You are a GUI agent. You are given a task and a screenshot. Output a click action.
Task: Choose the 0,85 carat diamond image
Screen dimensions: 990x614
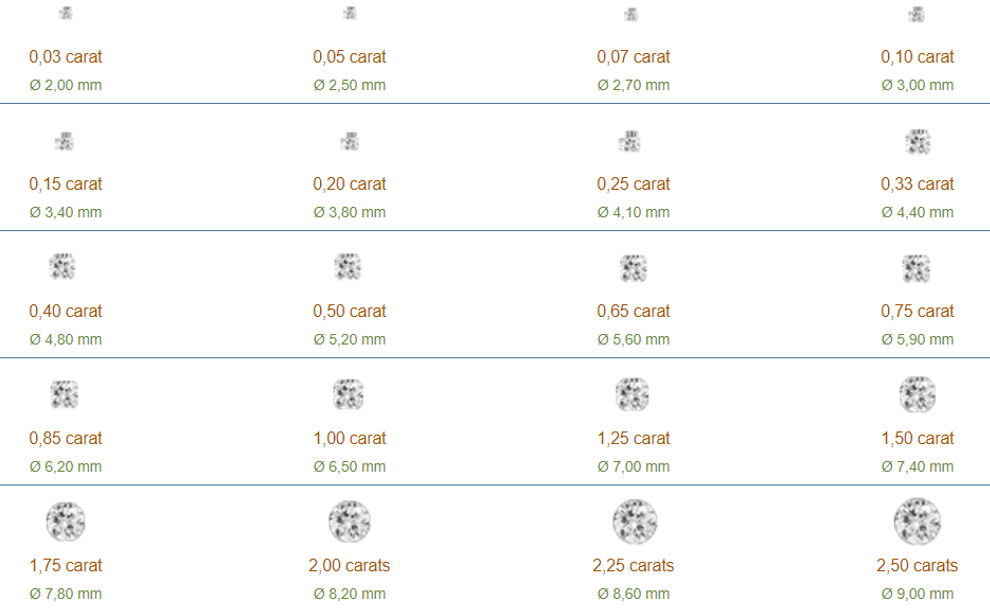[x=66, y=395]
